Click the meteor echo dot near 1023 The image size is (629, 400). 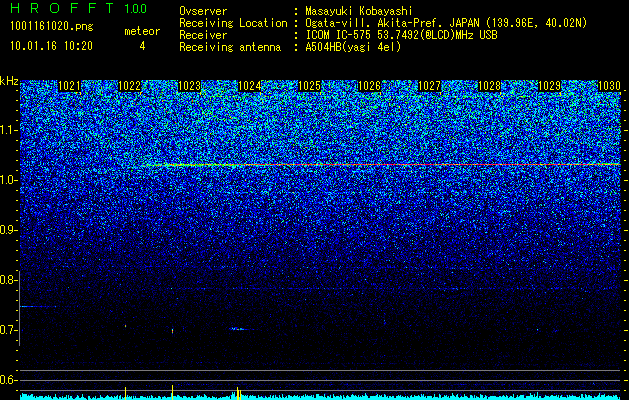click(x=172, y=331)
